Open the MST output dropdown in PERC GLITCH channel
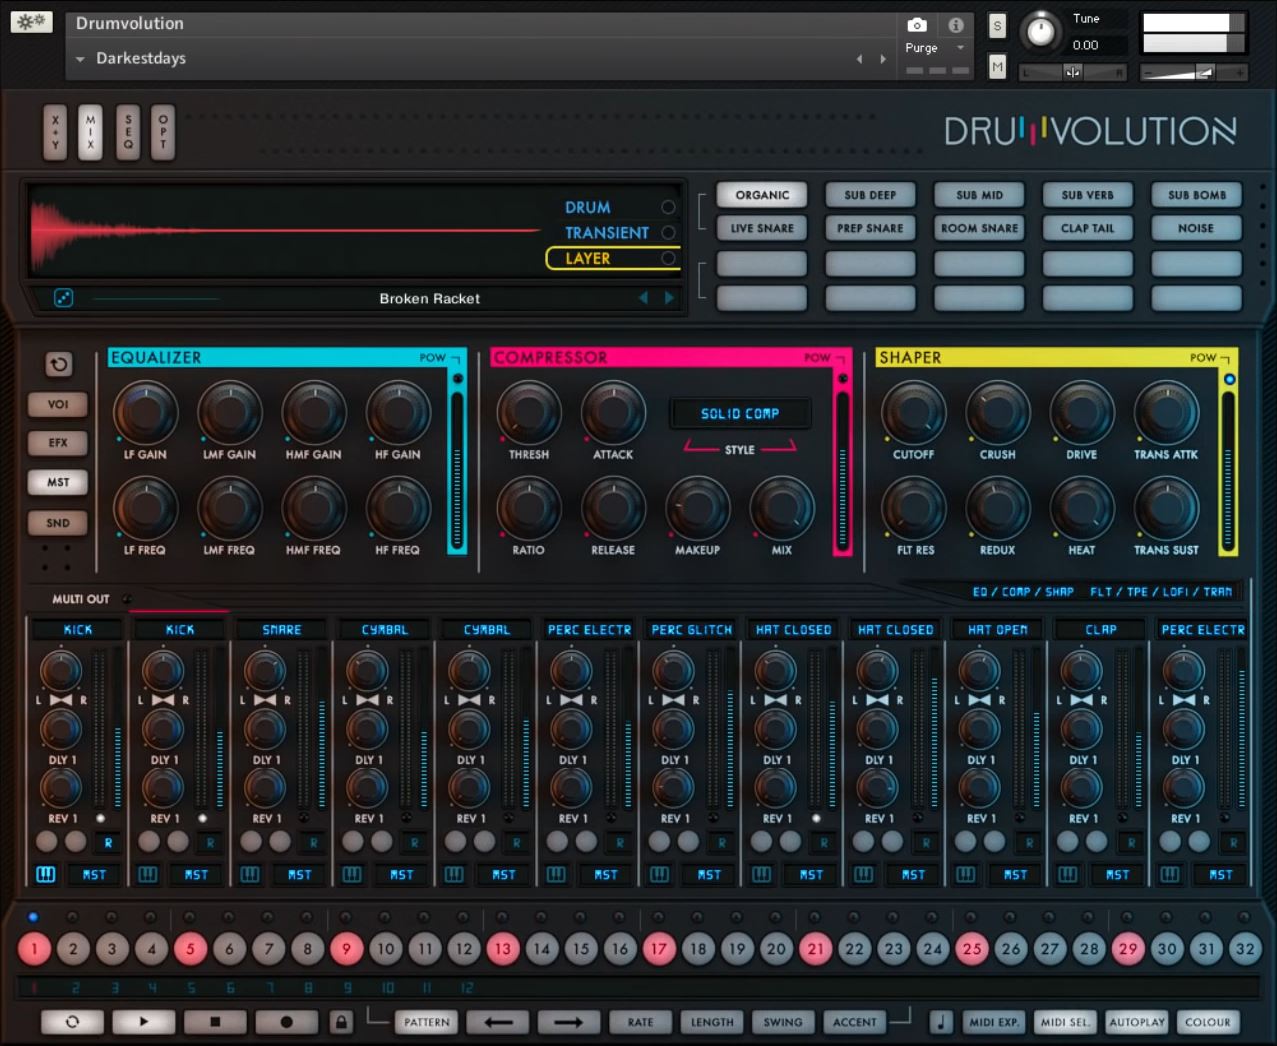Screen dimensions: 1277x1046 pos(709,875)
